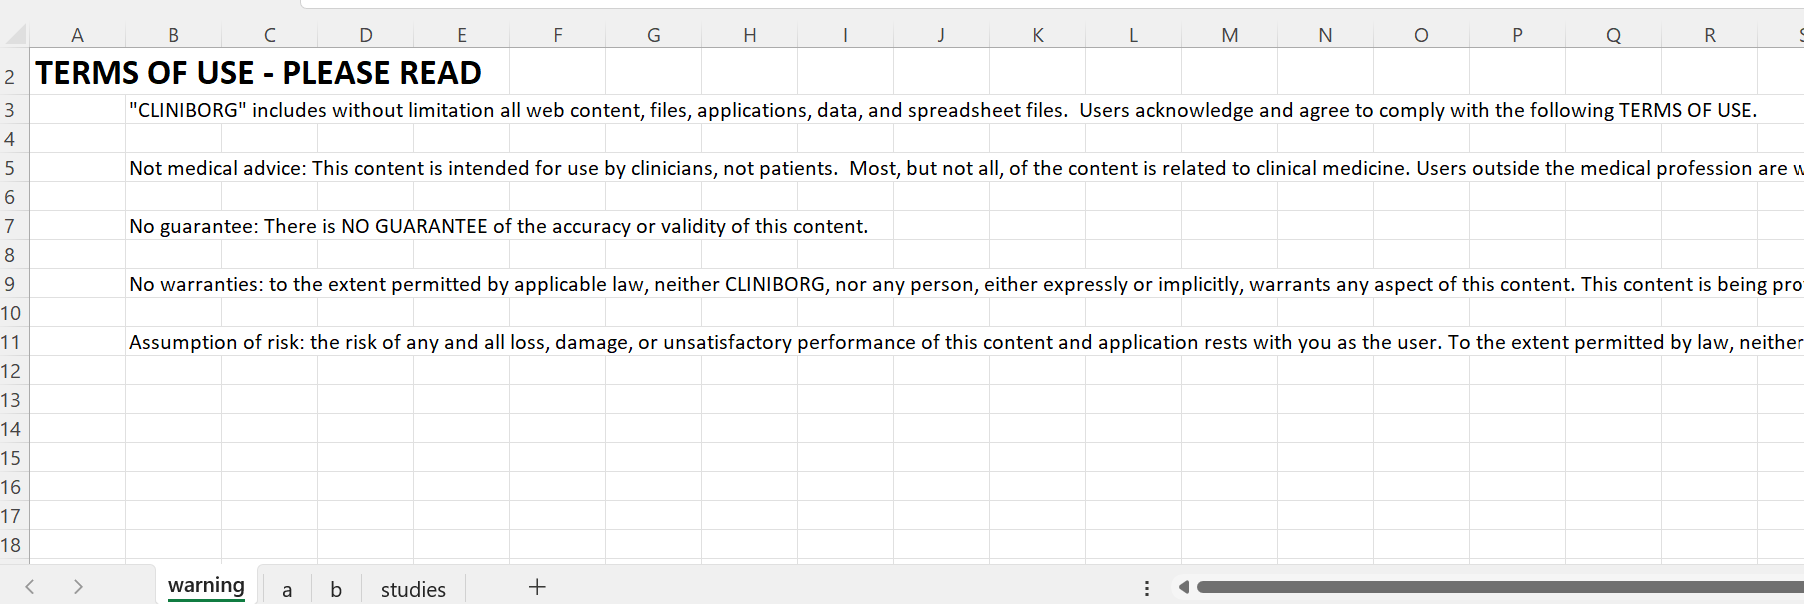Select row 3 header
The height and width of the screenshot is (604, 1804).
coord(14,110)
